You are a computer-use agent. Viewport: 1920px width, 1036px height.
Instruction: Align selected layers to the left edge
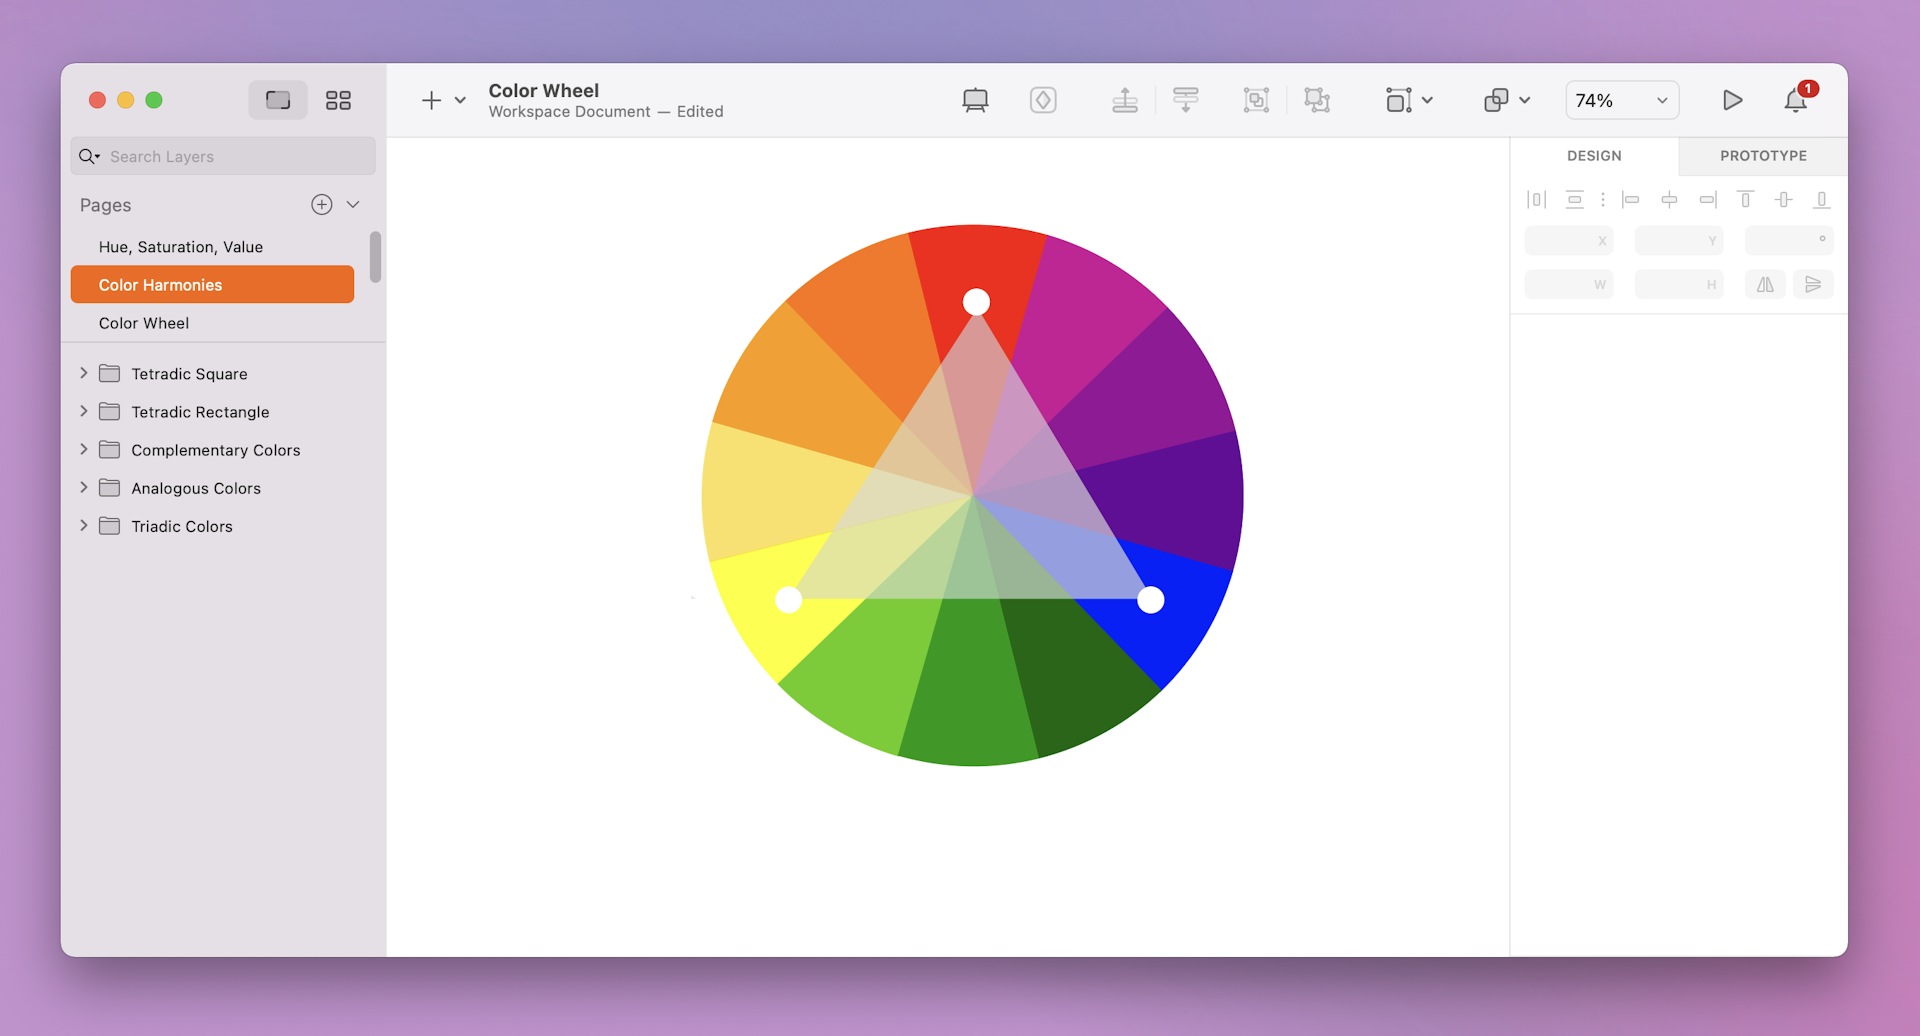click(1630, 200)
